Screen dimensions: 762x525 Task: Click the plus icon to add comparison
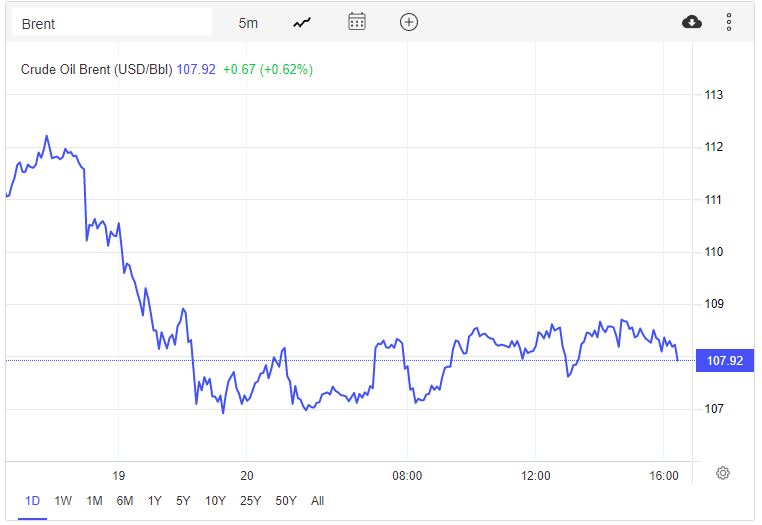(x=409, y=22)
